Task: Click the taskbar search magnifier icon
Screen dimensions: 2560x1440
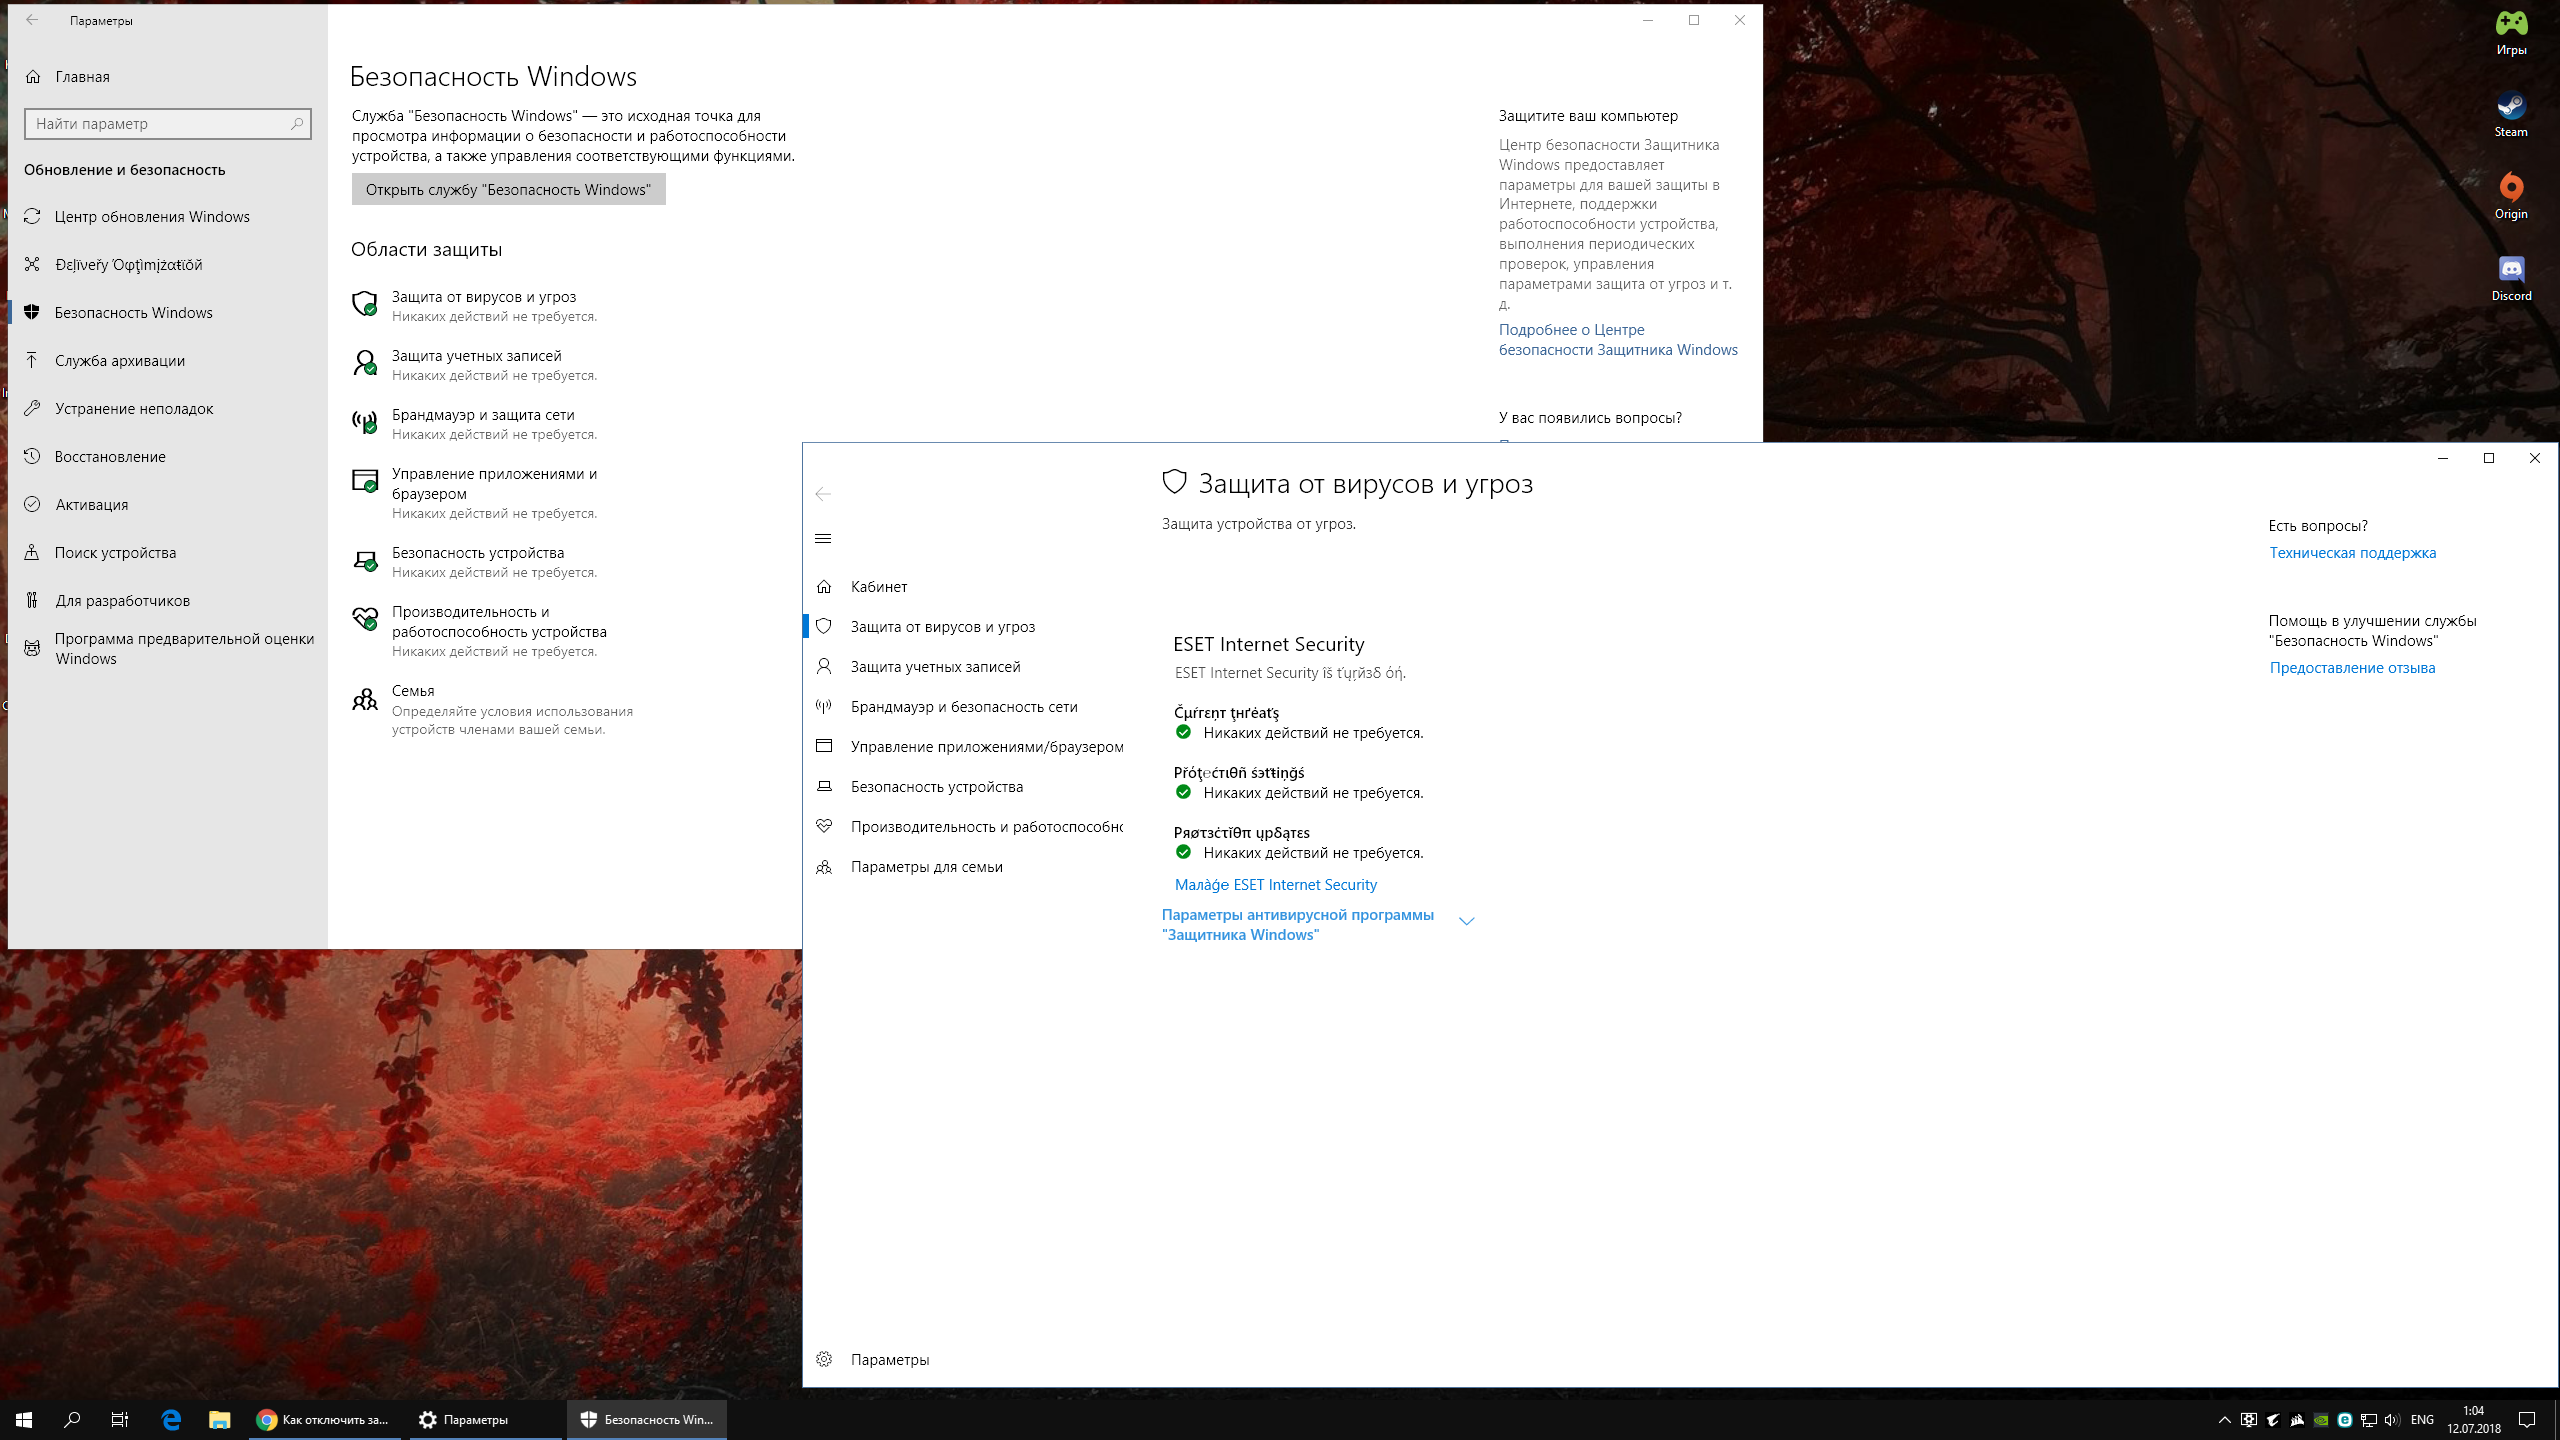Action: click(72, 1419)
